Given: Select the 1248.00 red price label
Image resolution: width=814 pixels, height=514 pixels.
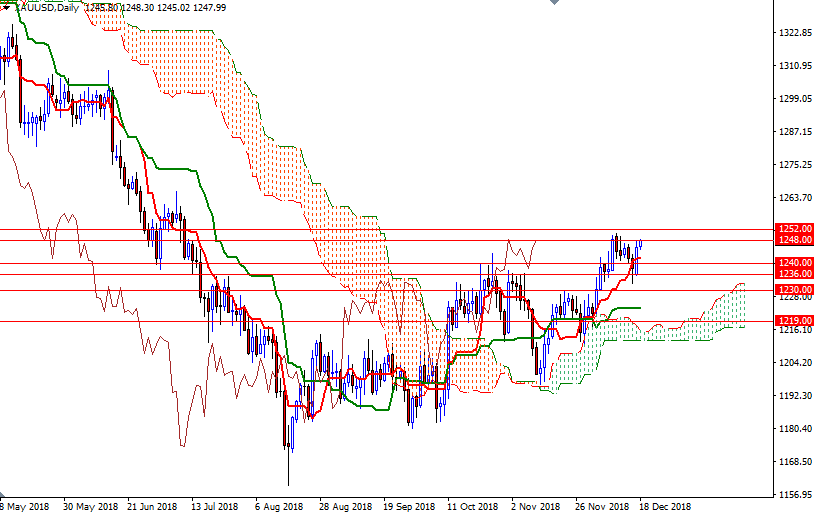Looking at the screenshot, I should tap(794, 240).
